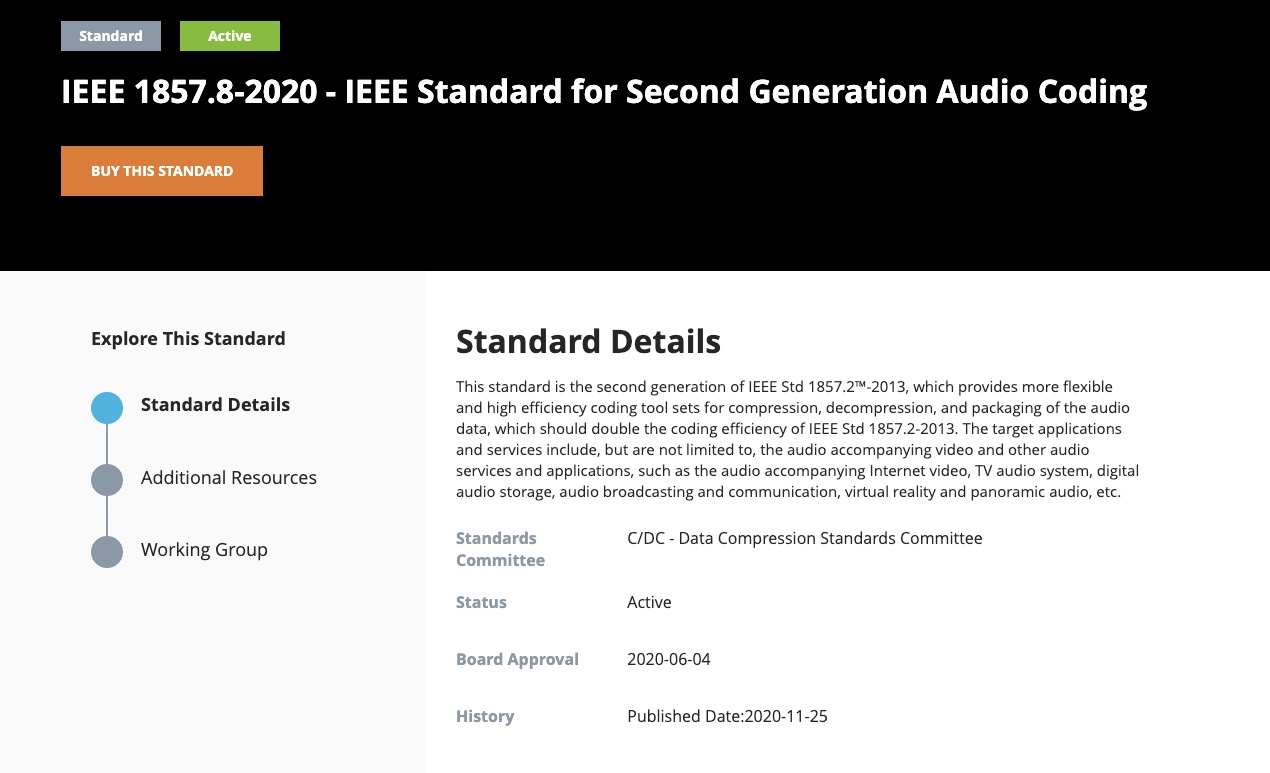The image size is (1270, 773).
Task: Click the History field label
Action: click(x=485, y=716)
